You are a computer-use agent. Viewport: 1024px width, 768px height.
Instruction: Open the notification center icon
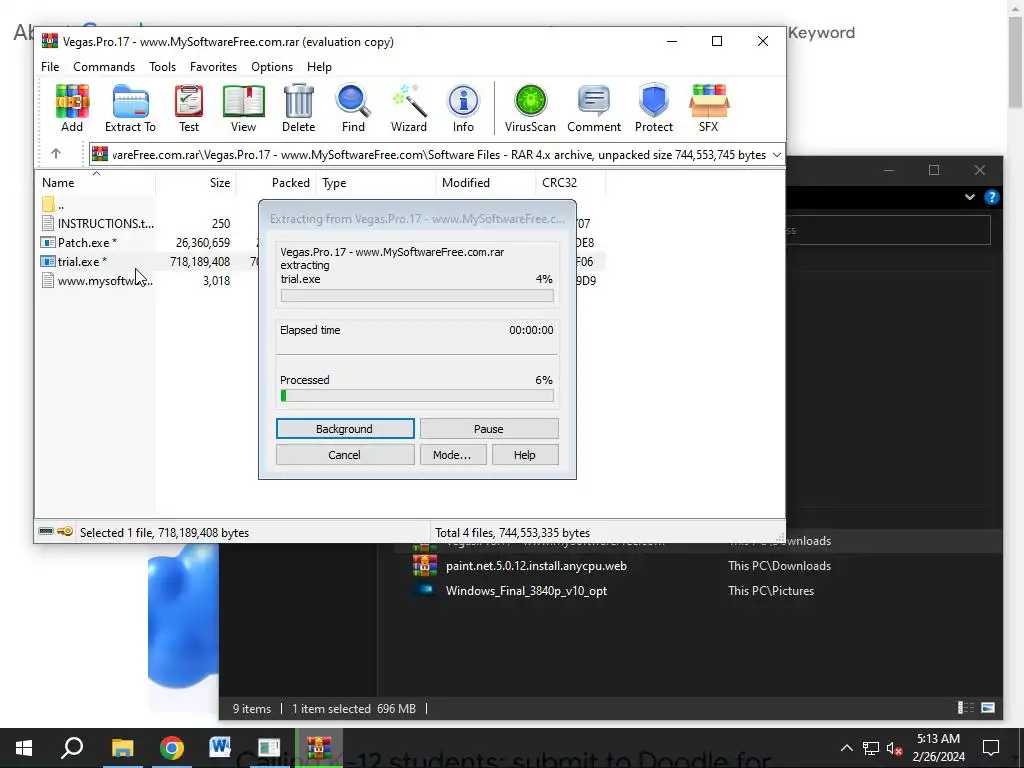[991, 748]
